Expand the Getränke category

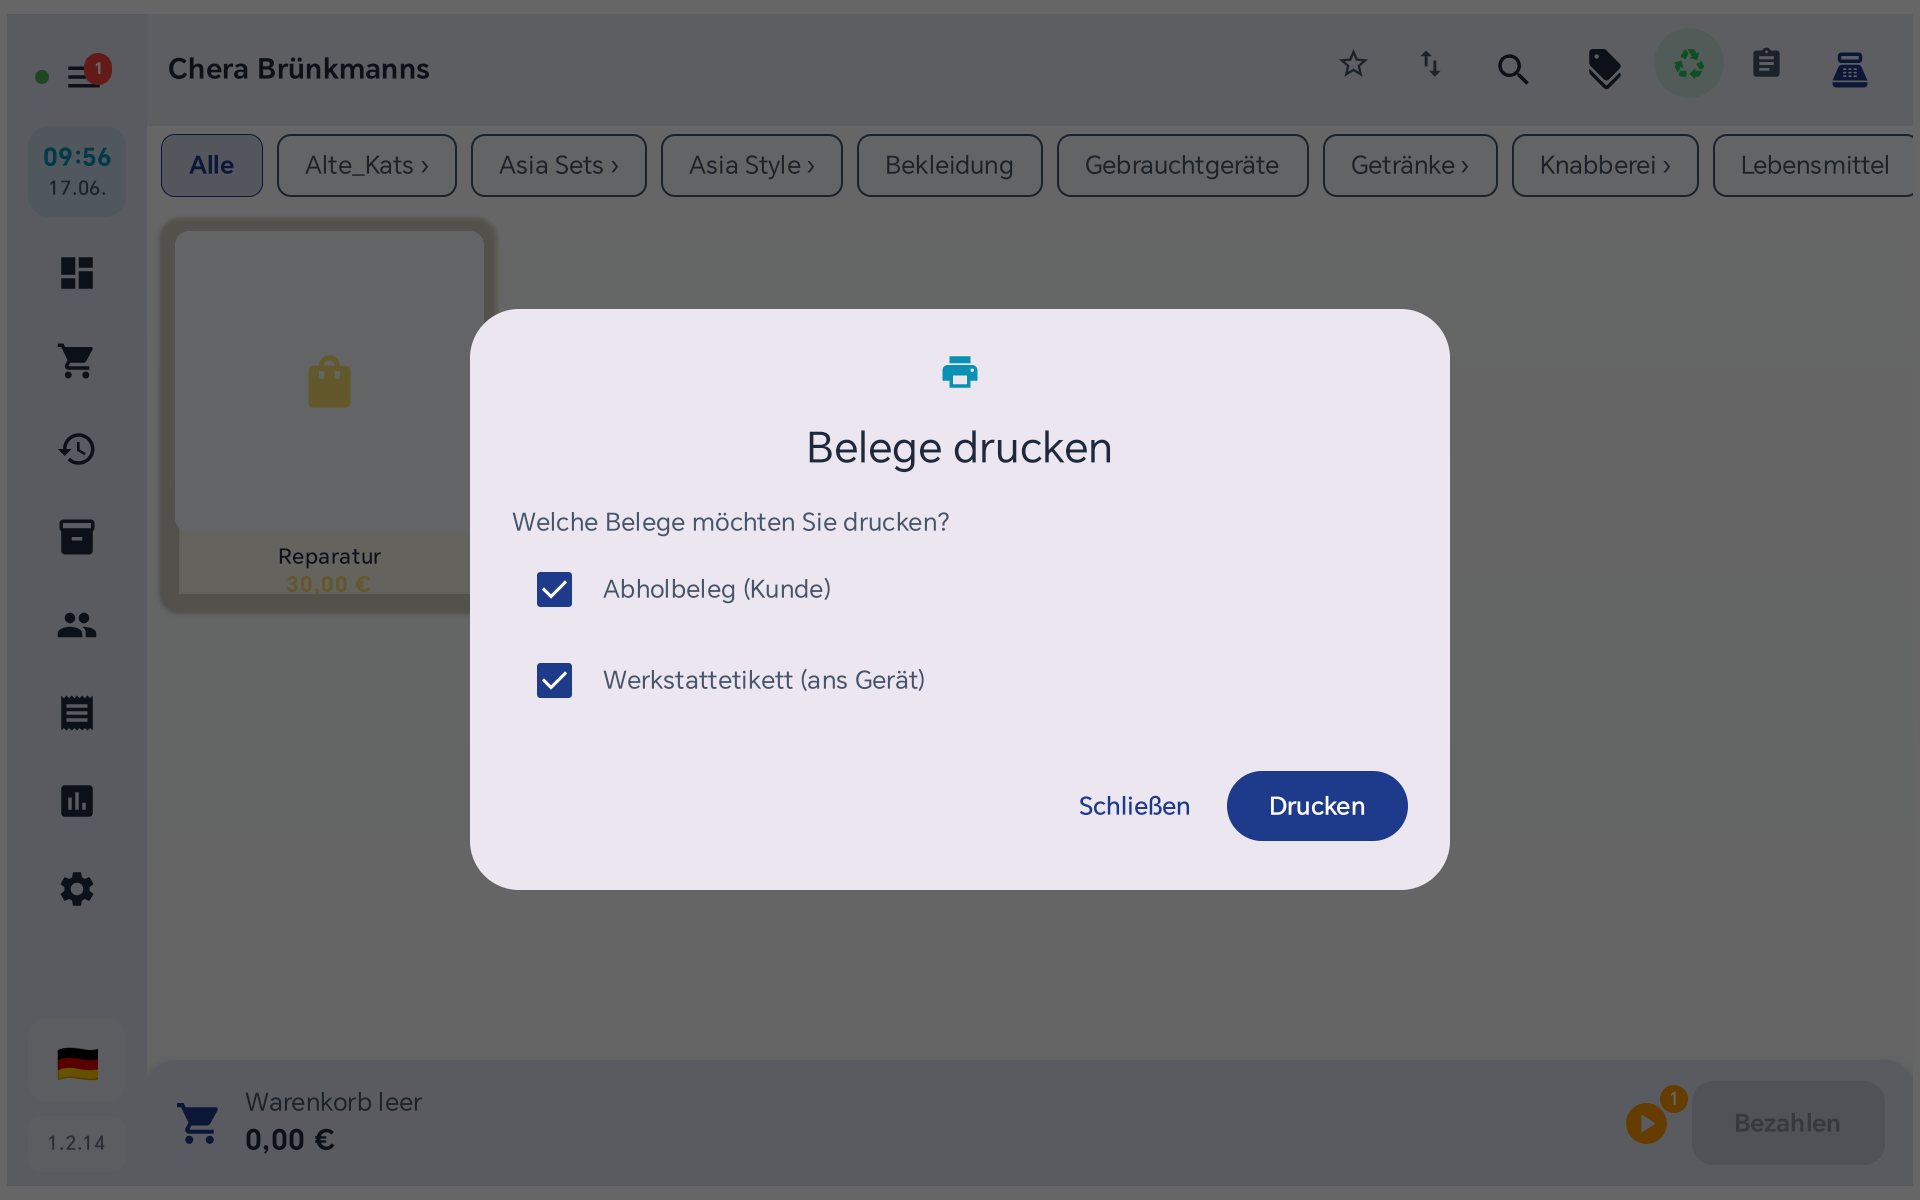point(1410,165)
